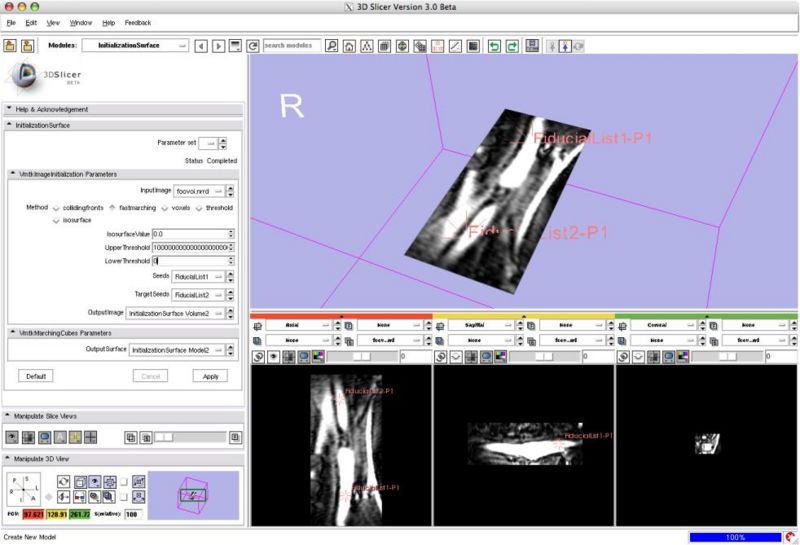Click the layout chooser icon in toolbar

coord(532,46)
